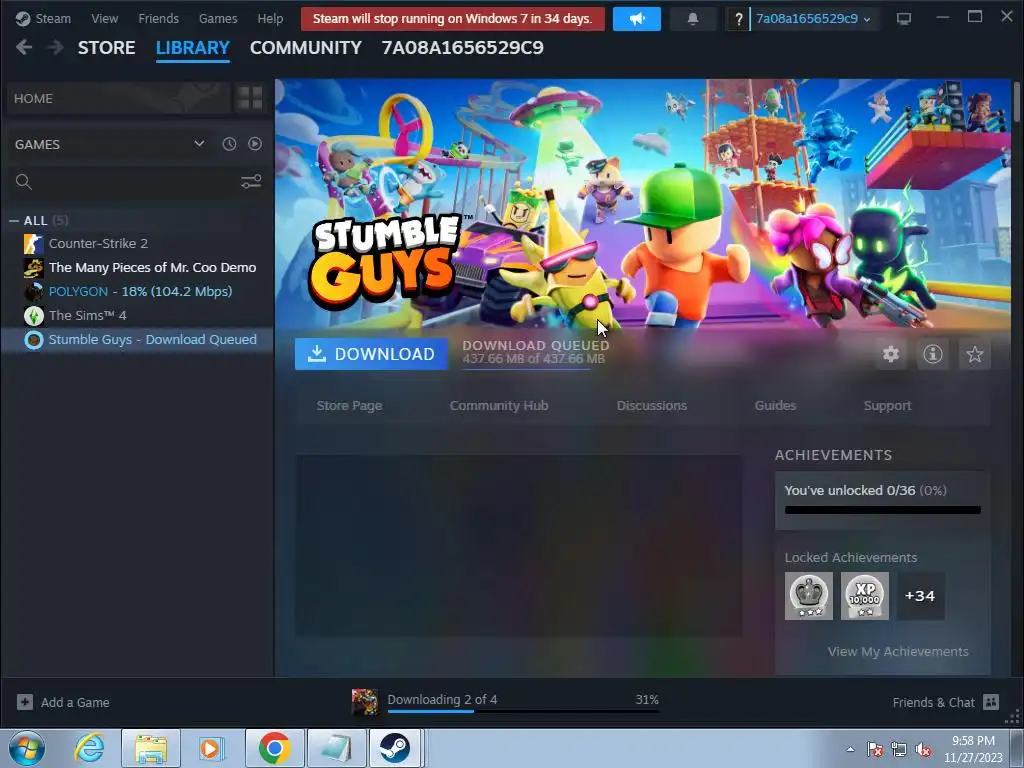Switch to the COMMUNITY tab
This screenshot has height=768, width=1024.
(x=306, y=48)
